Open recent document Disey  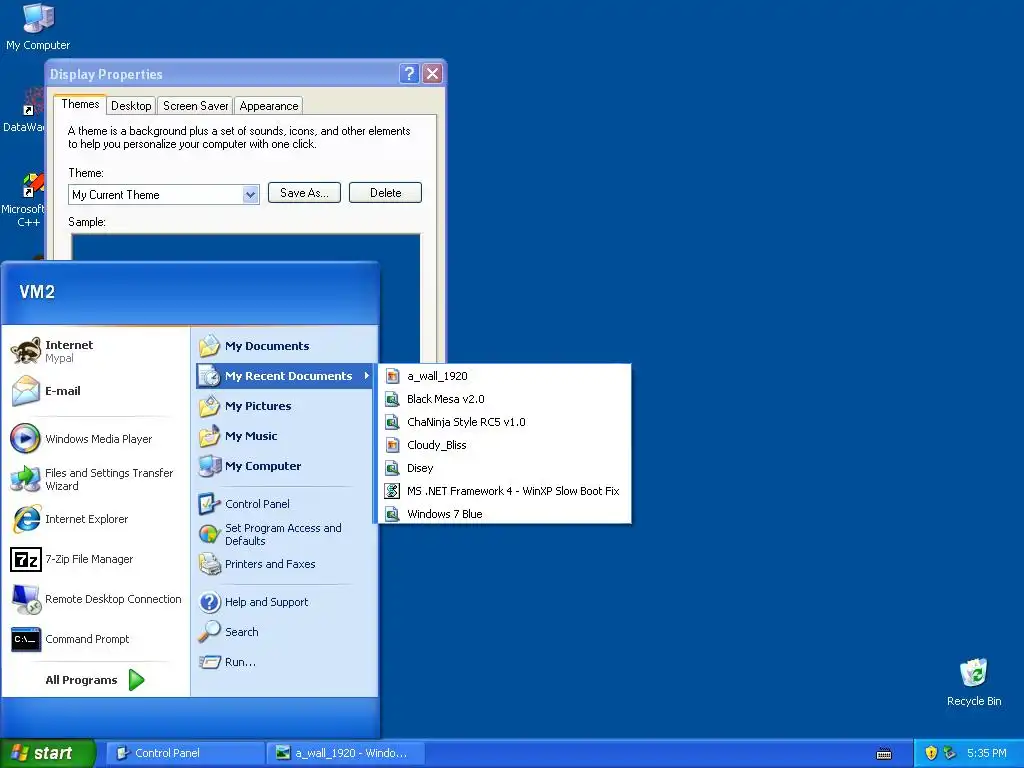click(x=505, y=468)
